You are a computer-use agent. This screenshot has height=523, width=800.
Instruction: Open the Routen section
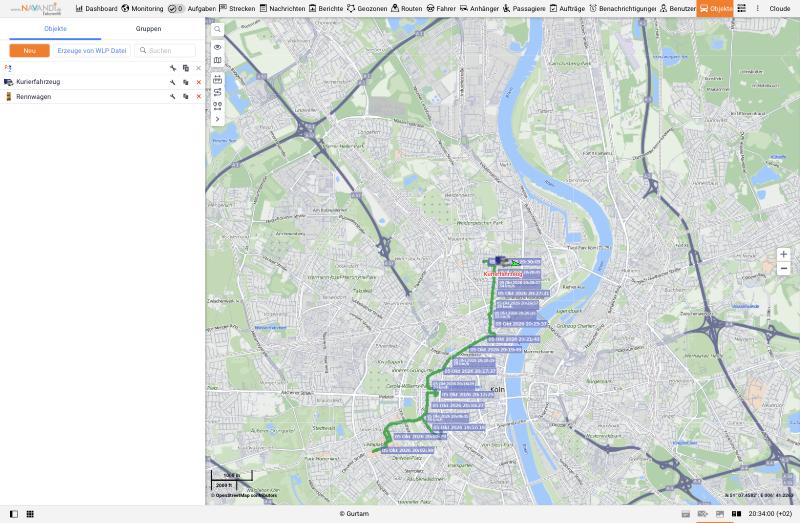click(407, 9)
